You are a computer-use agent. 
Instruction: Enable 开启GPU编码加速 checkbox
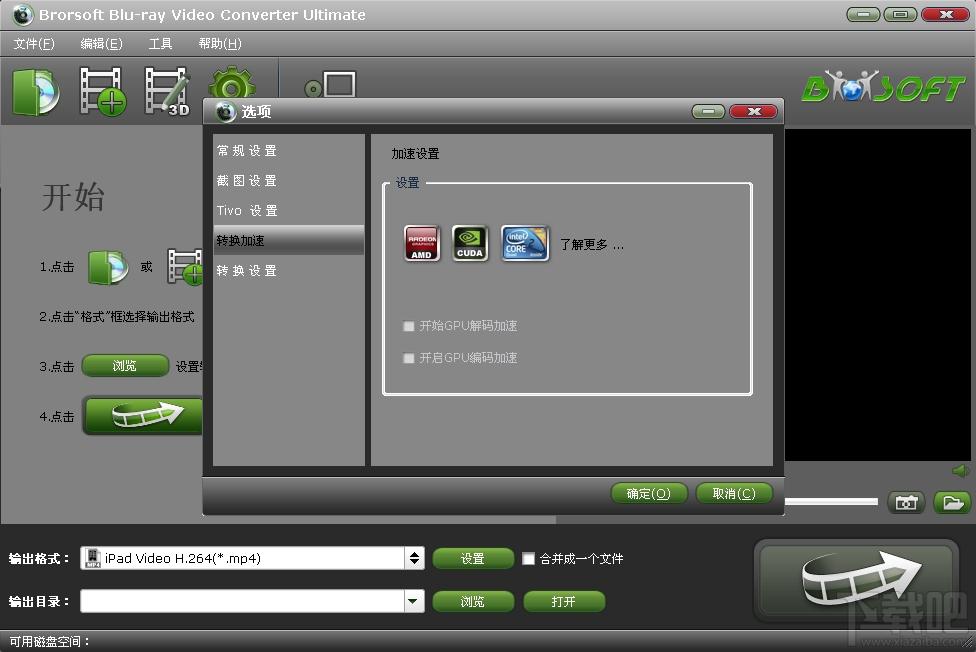tap(408, 358)
